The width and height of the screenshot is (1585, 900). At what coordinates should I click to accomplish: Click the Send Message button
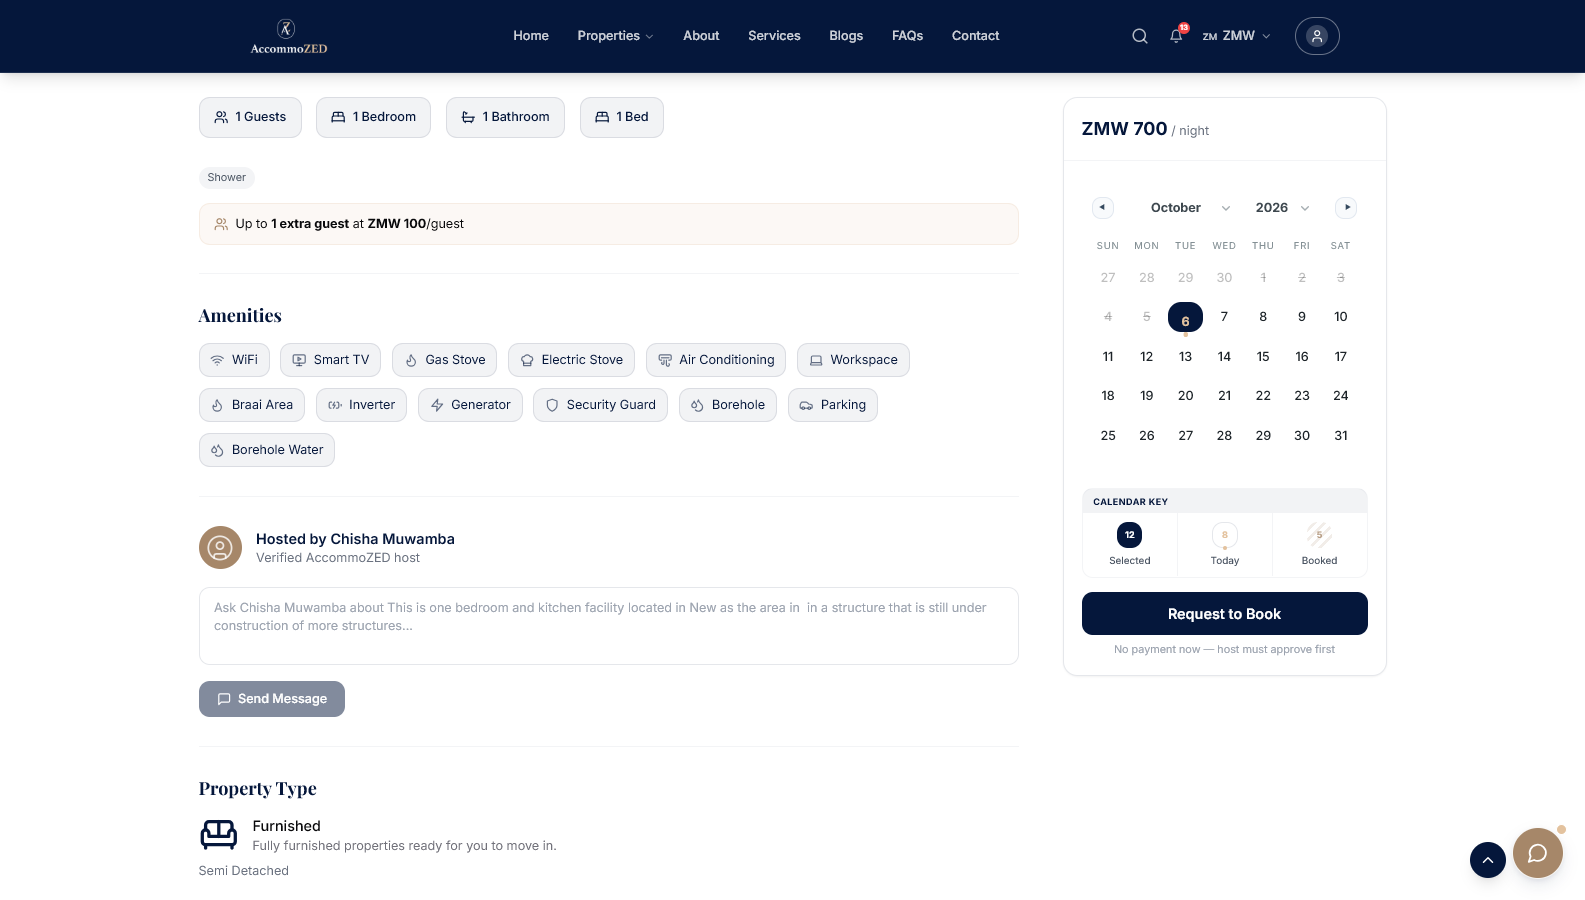click(x=272, y=699)
